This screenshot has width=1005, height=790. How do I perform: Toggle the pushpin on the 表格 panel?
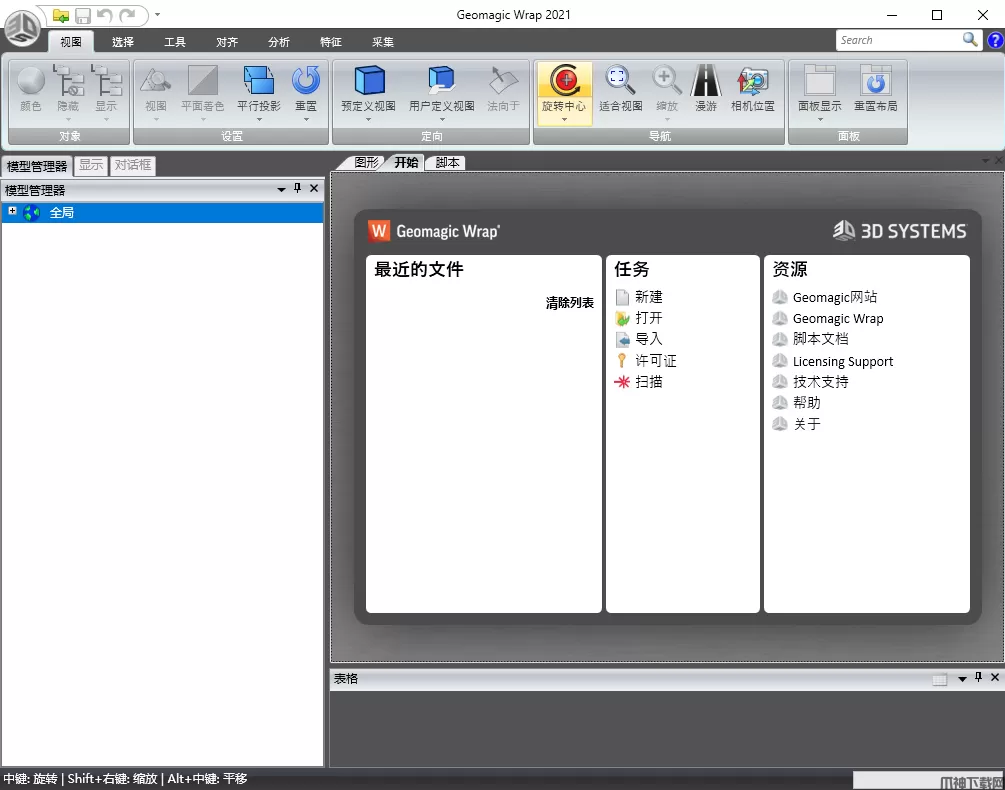[978, 678]
